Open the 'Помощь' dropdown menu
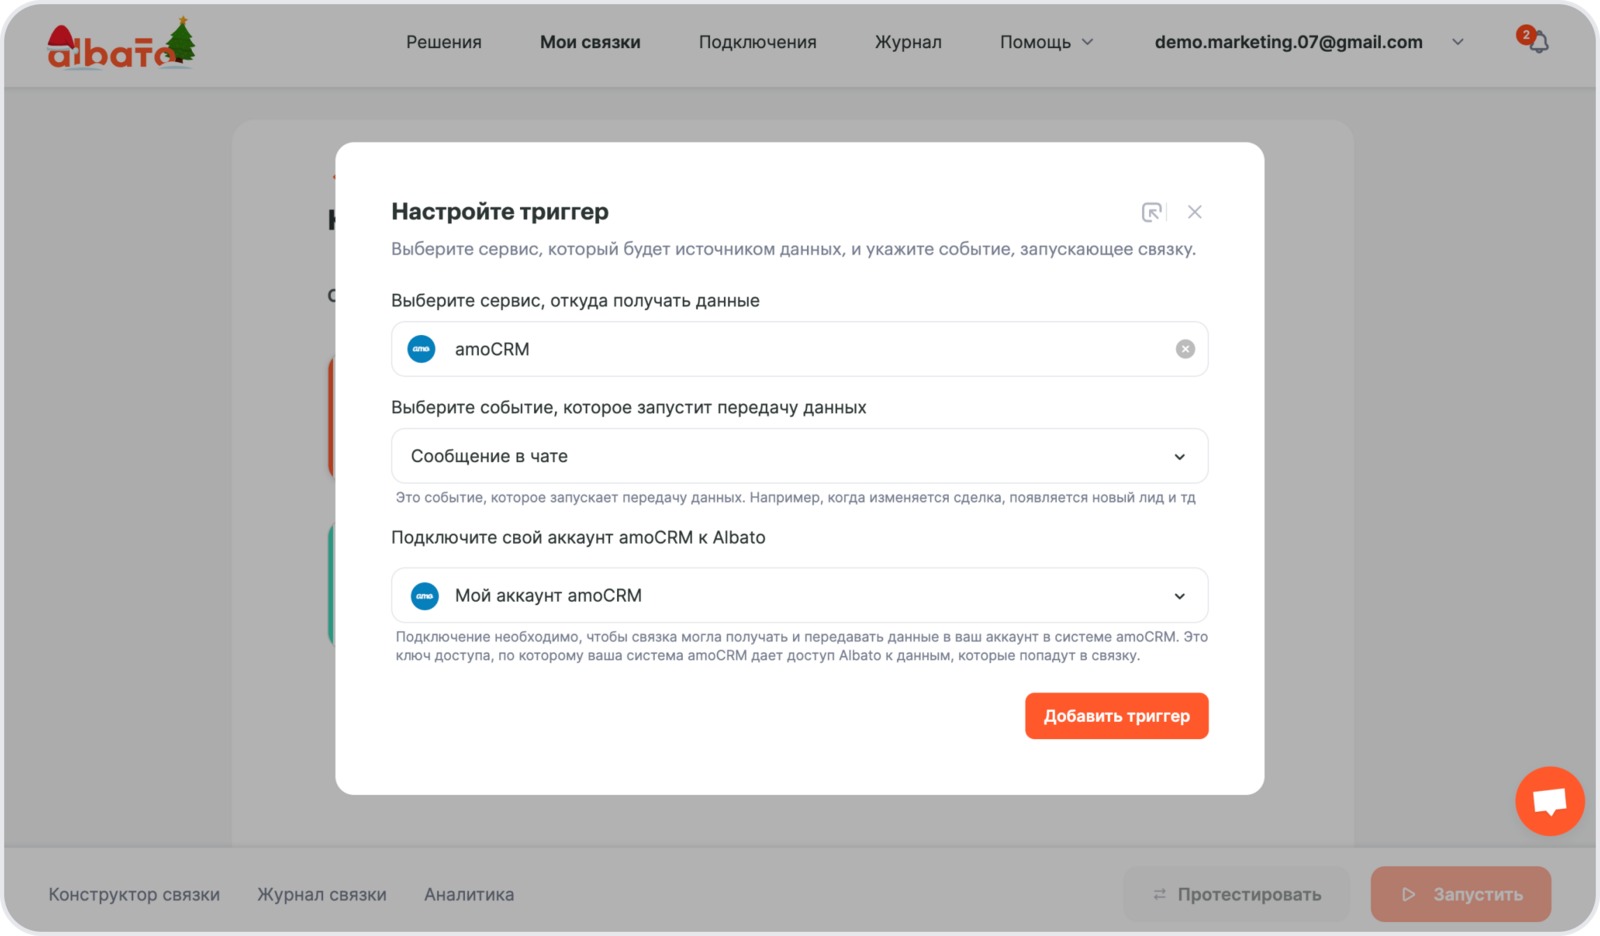1600x936 pixels. [1046, 42]
